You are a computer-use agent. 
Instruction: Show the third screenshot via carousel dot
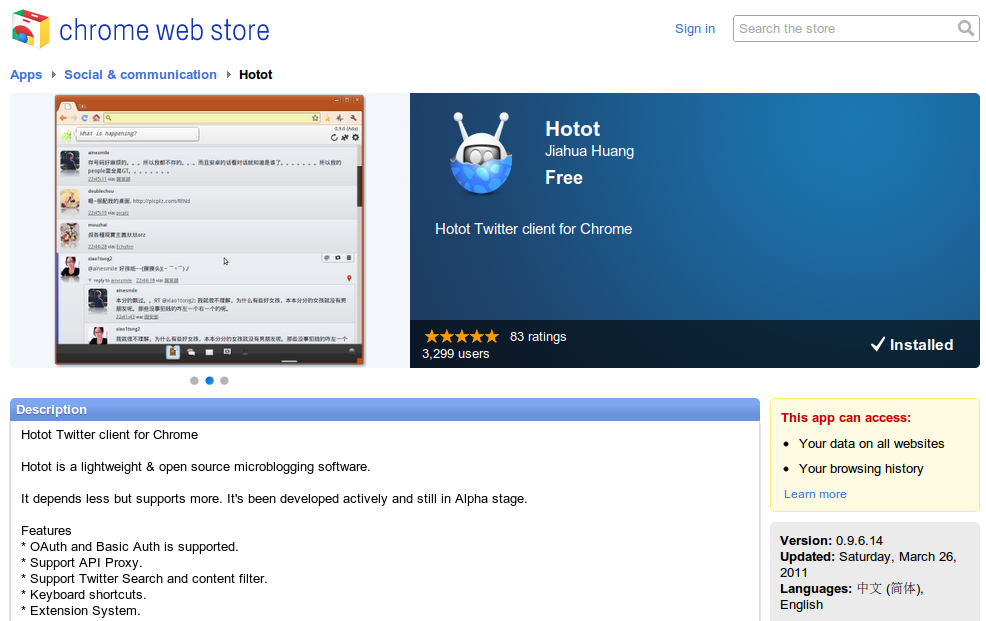click(x=224, y=380)
